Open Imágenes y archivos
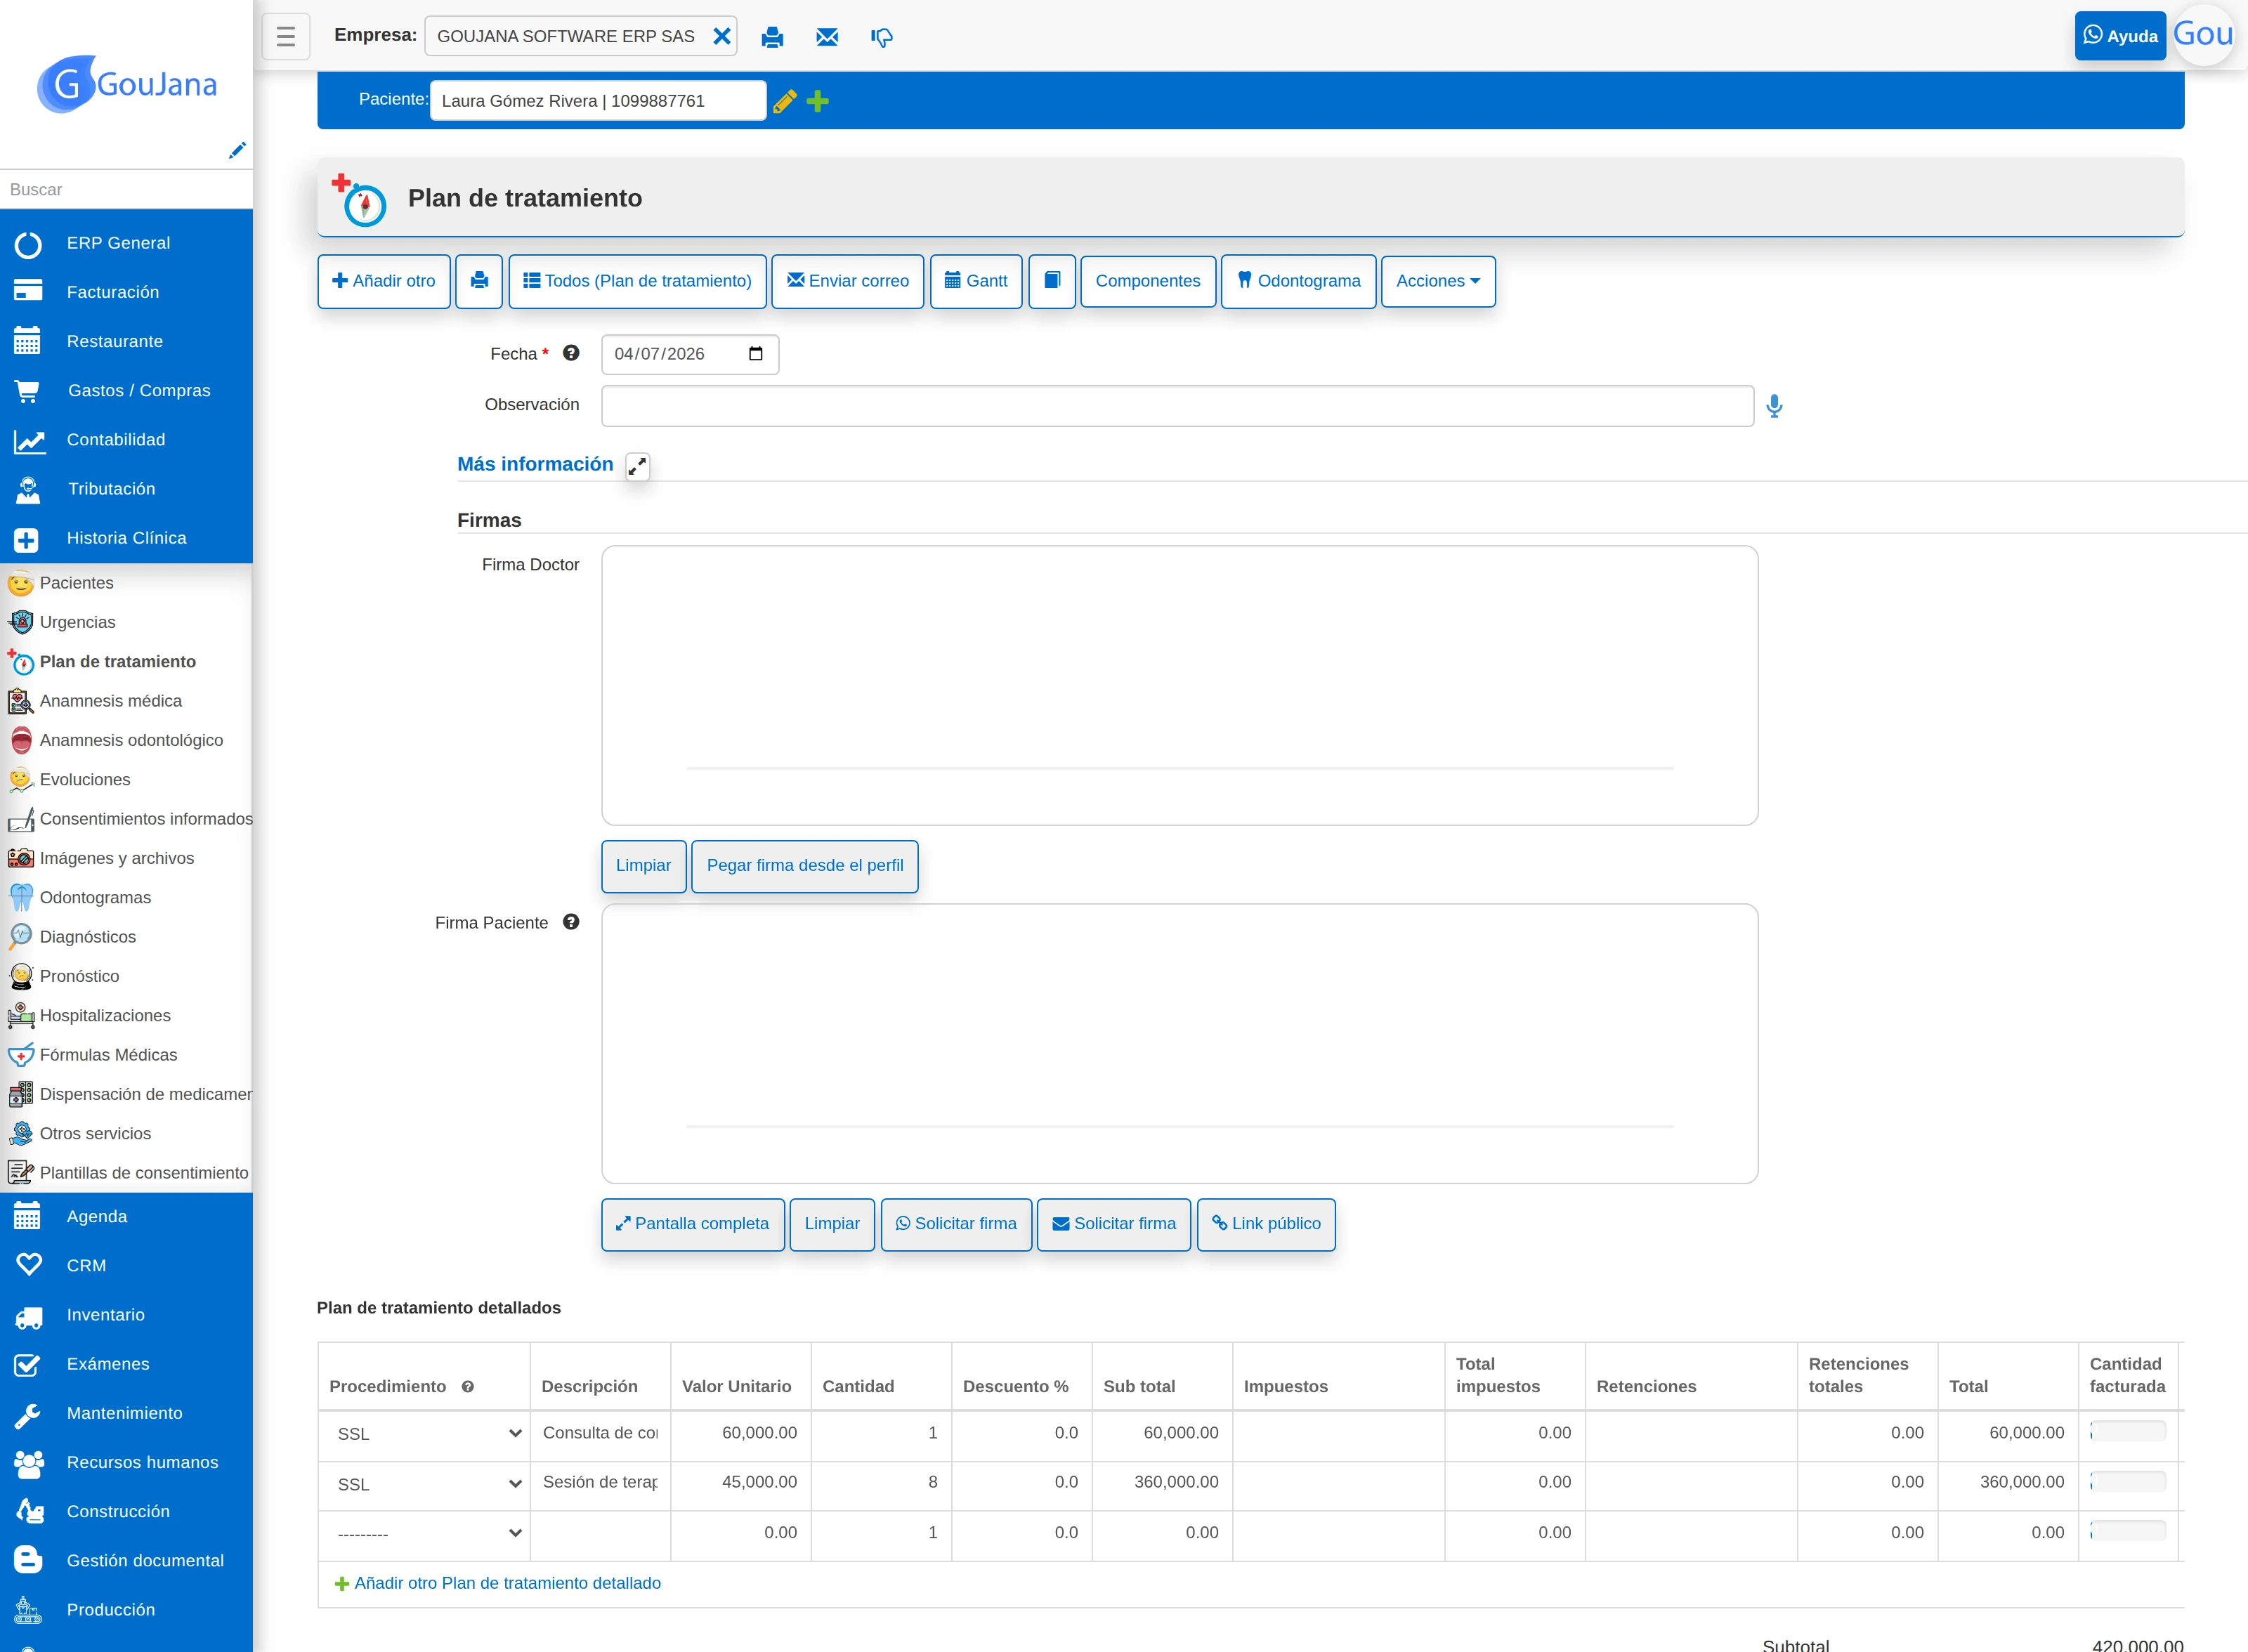 126,858
